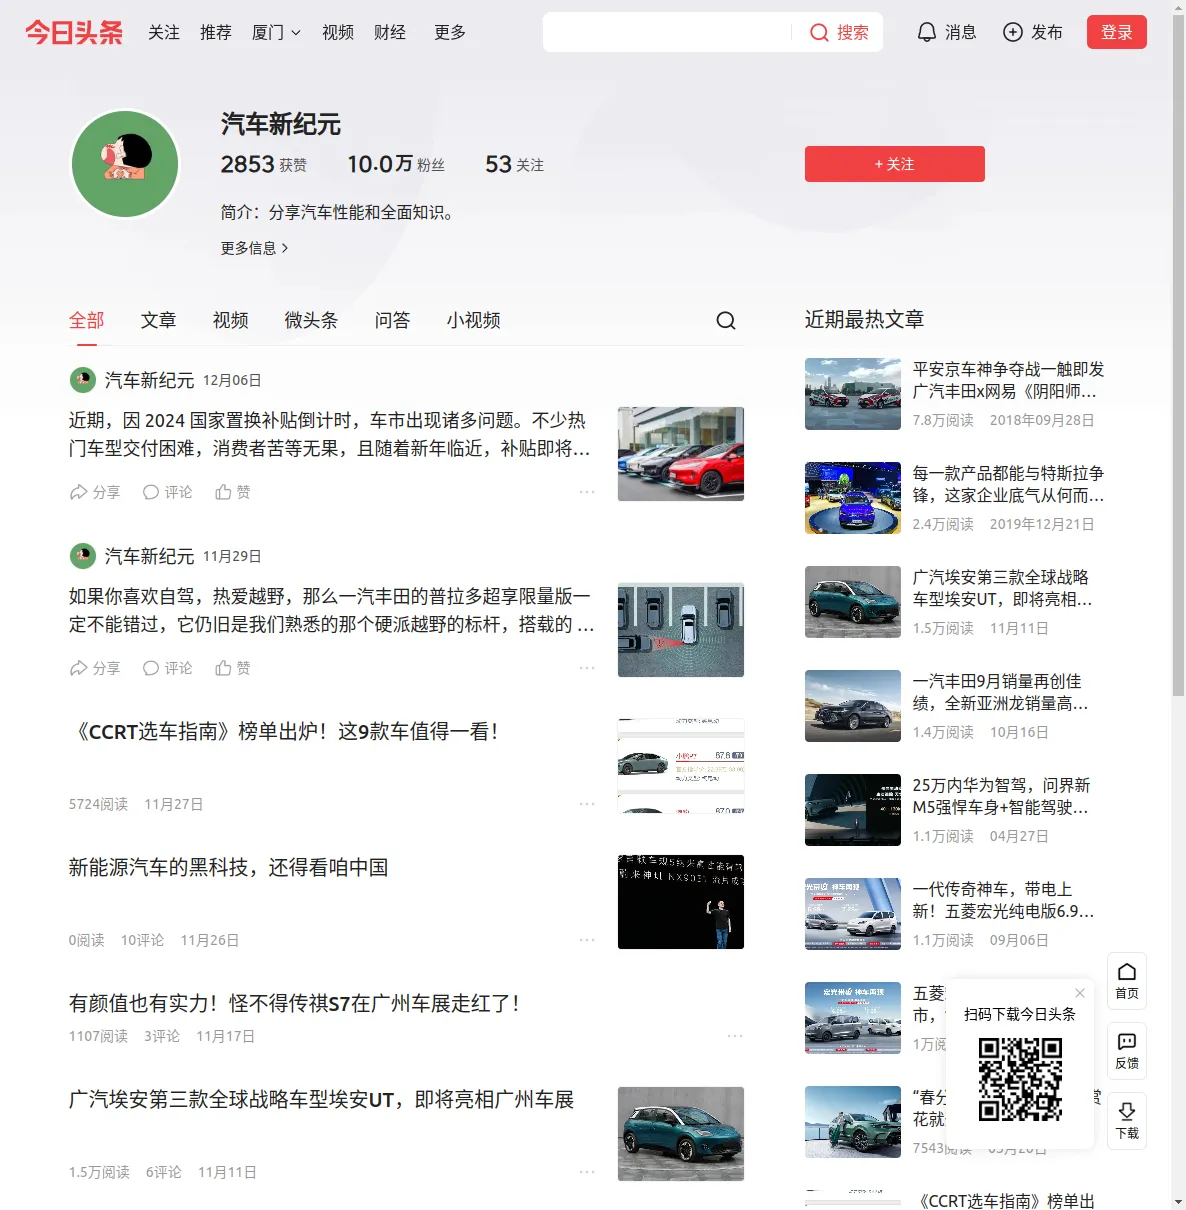This screenshot has height=1210, width=1186.
Task: Open article 《CCRT选车指南》榜单出炉 in feed
Action: coord(283,732)
